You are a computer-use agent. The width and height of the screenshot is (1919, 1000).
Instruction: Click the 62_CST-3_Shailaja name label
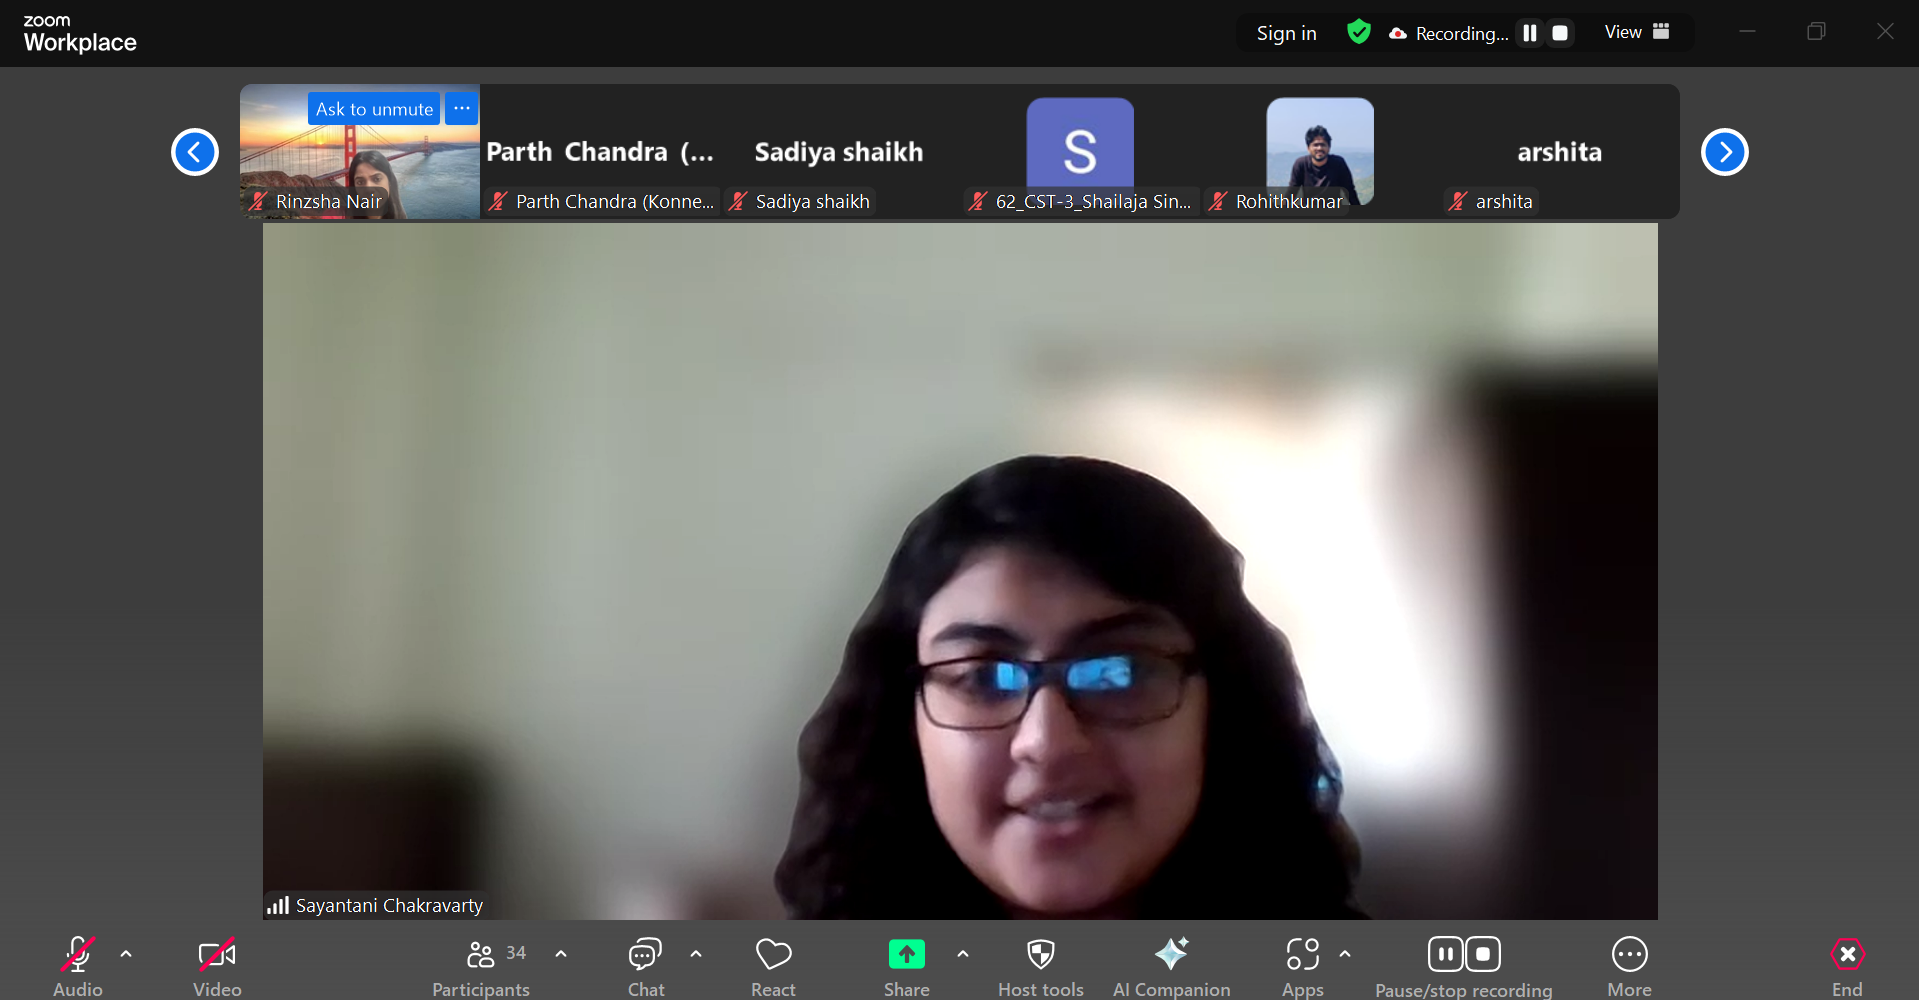pyautogui.click(x=1093, y=201)
